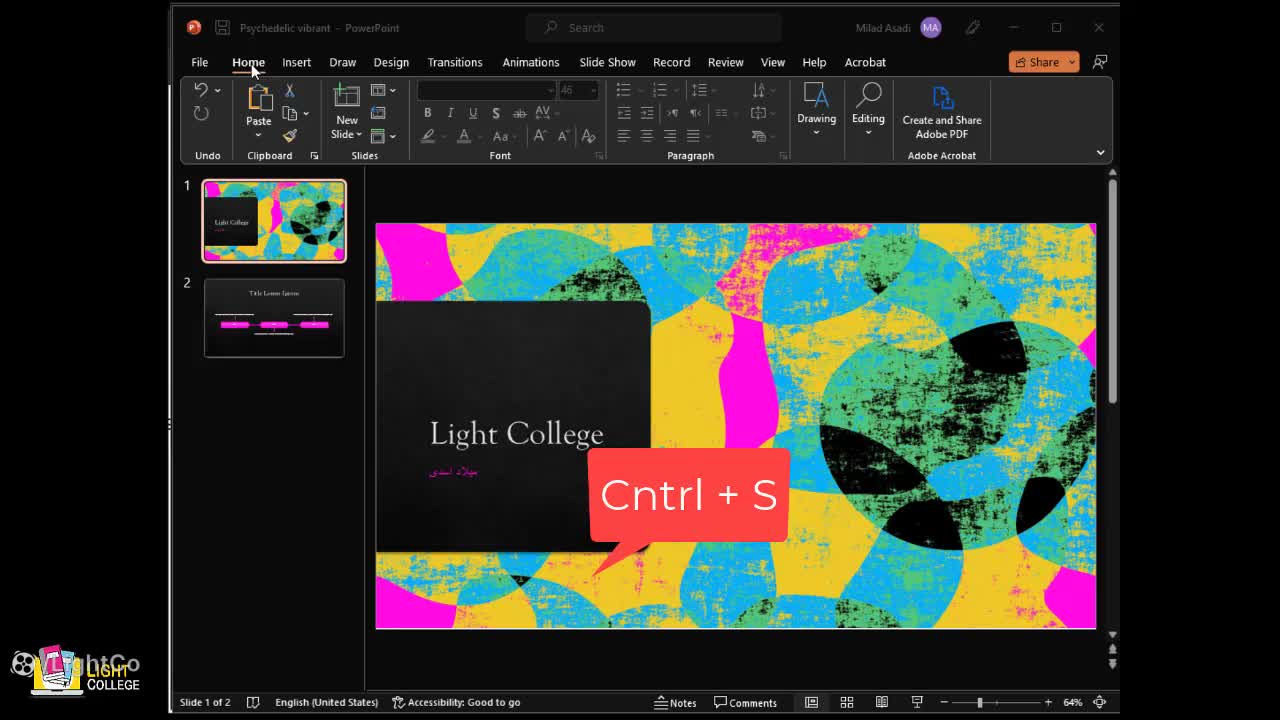
Task: Open the Design tab
Action: [391, 62]
